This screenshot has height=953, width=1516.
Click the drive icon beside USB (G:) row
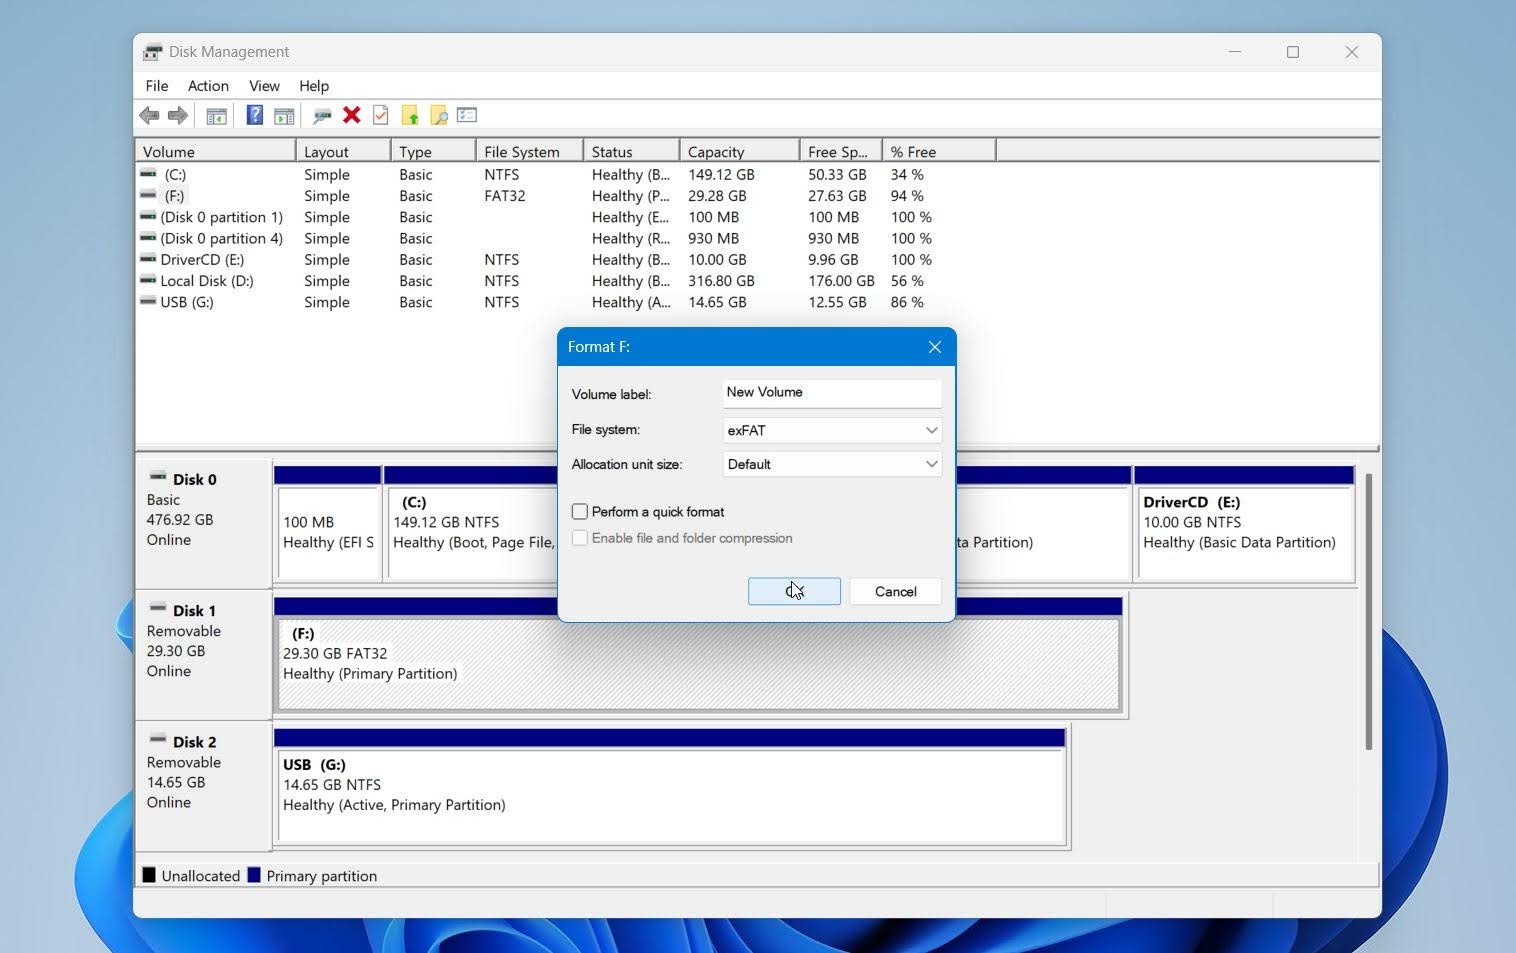148,301
